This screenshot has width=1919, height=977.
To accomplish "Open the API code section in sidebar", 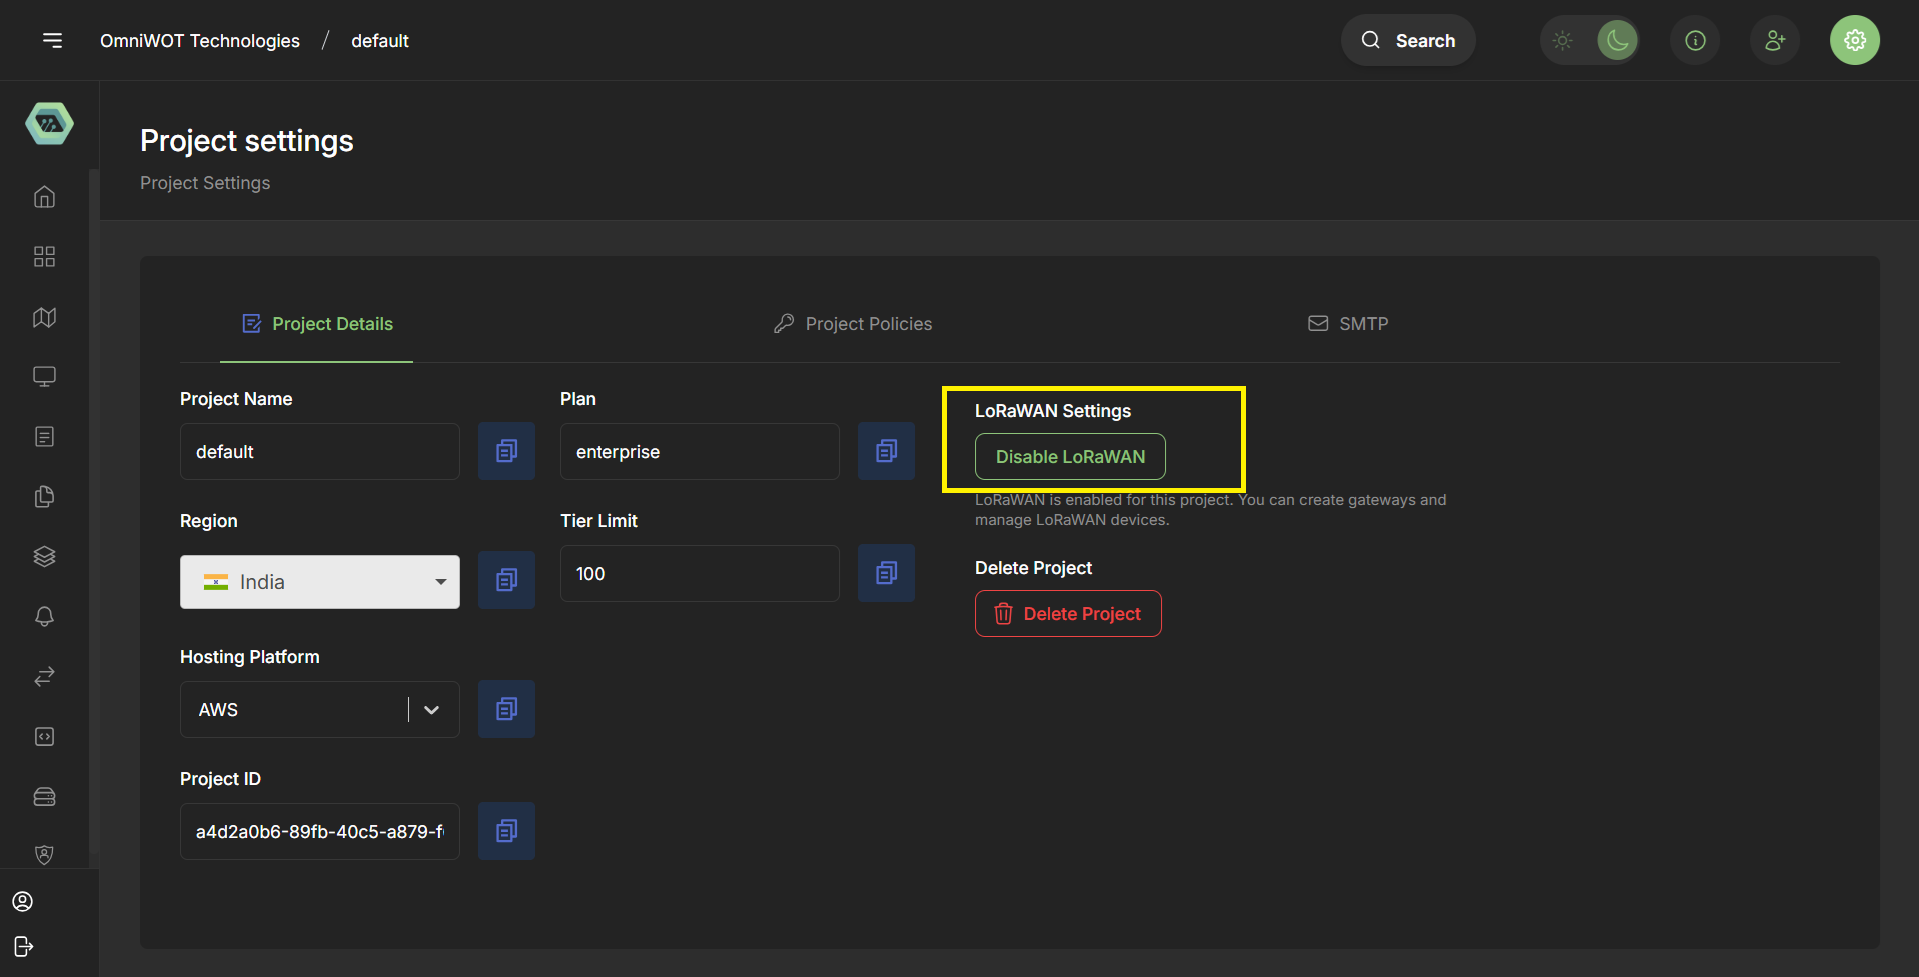I will (44, 737).
